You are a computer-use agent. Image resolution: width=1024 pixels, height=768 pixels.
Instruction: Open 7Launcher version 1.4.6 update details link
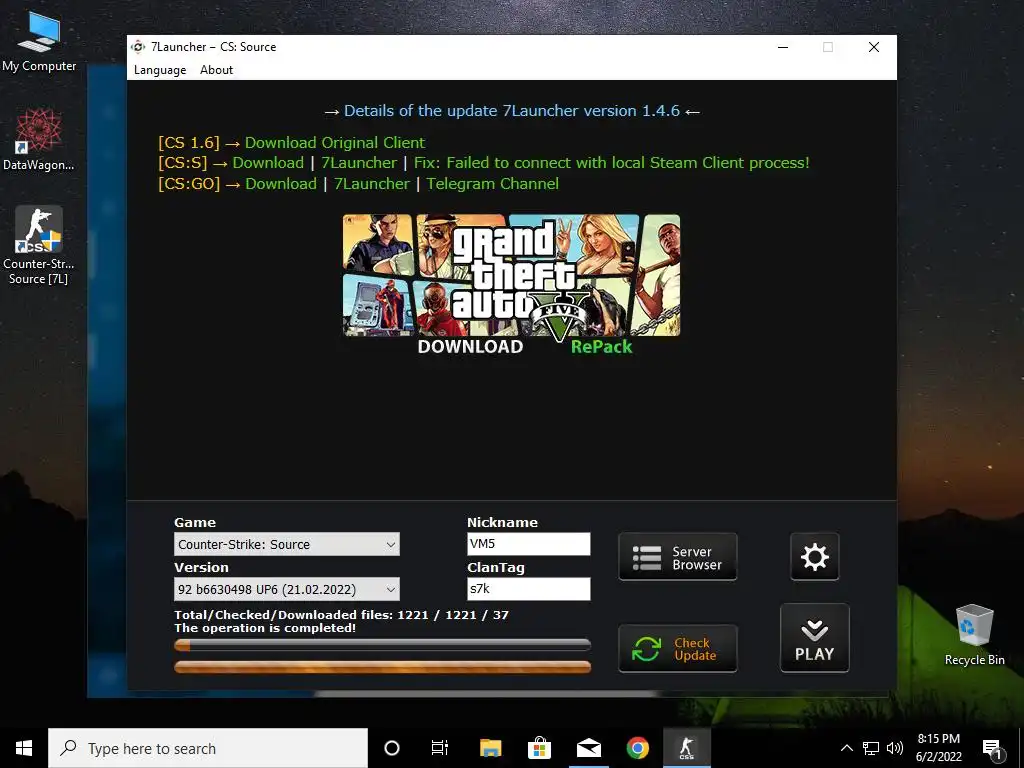[x=512, y=111]
